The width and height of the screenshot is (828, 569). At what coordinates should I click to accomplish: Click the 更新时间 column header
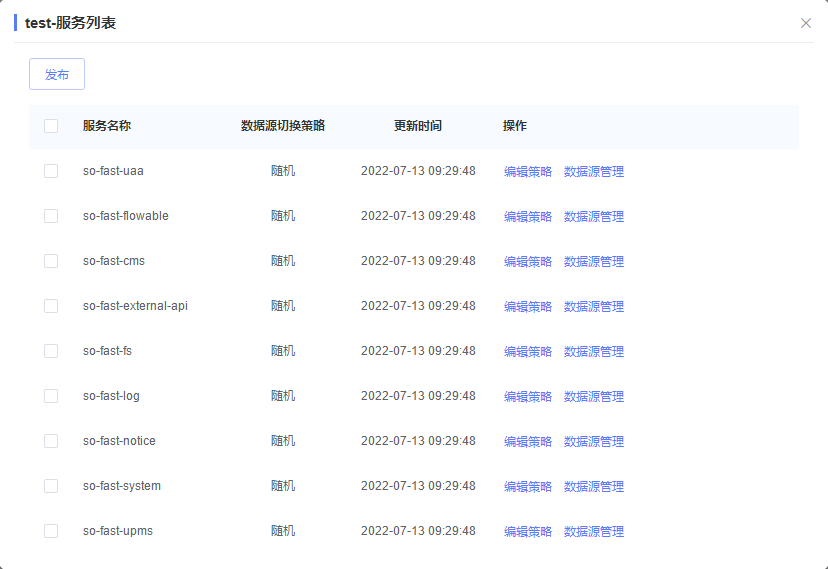tap(418, 126)
